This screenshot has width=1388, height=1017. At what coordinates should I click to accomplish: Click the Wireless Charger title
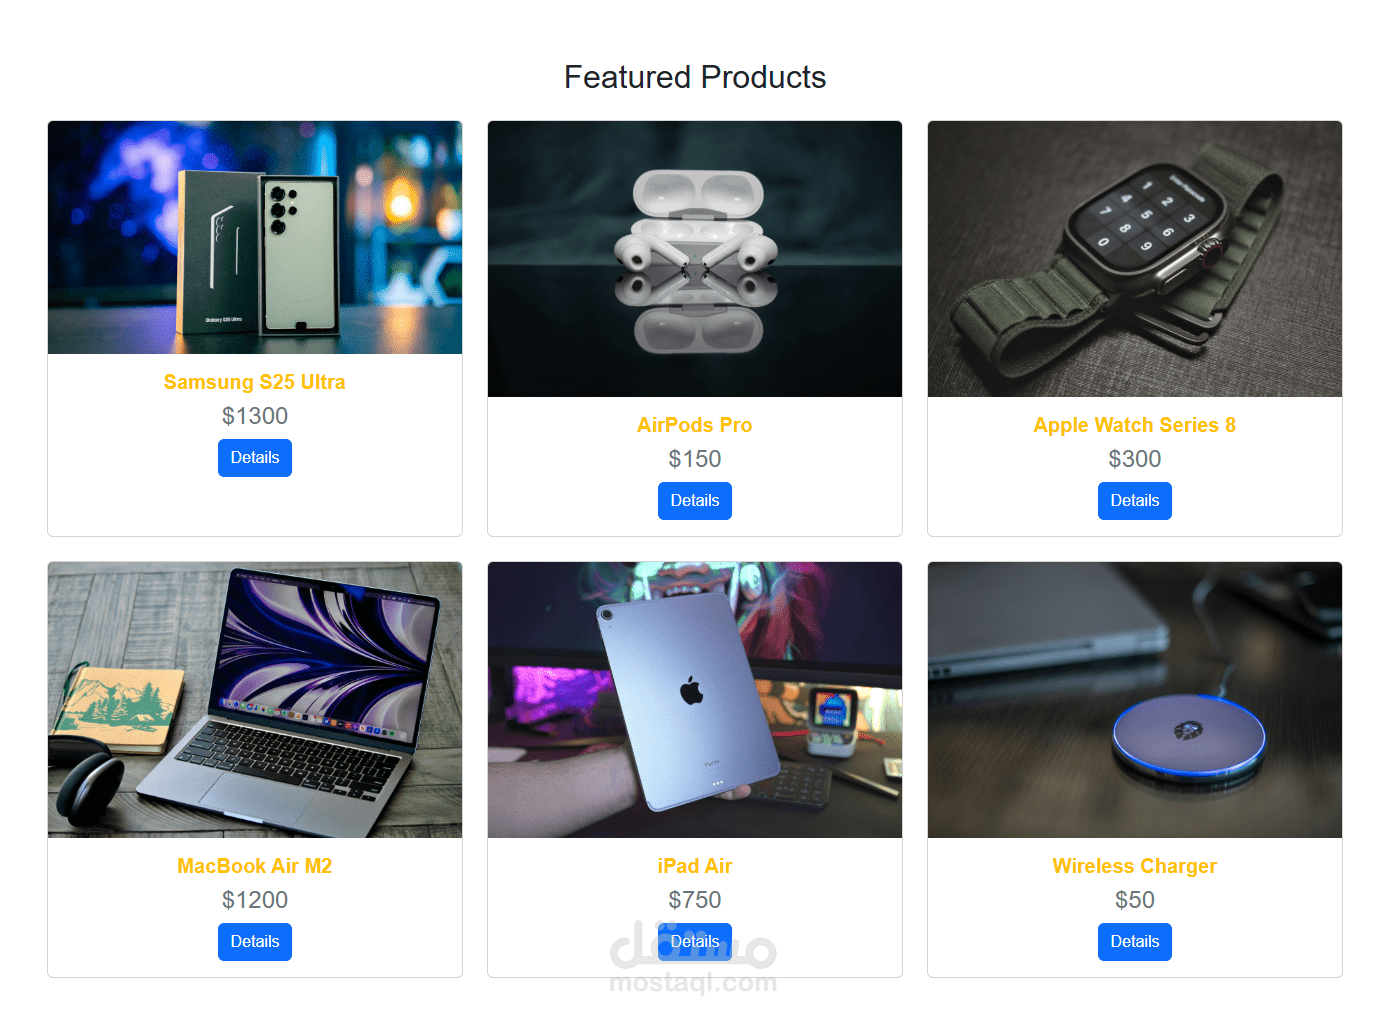coord(1135,866)
